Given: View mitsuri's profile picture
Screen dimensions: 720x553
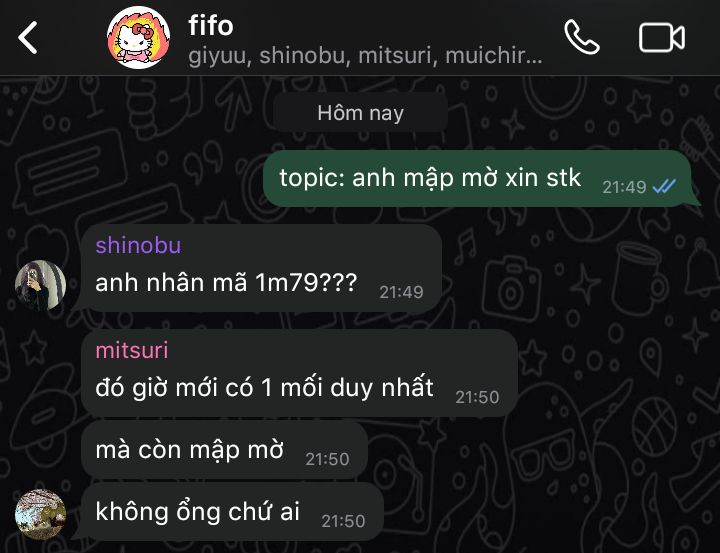Looking at the screenshot, I should pos(40,514).
